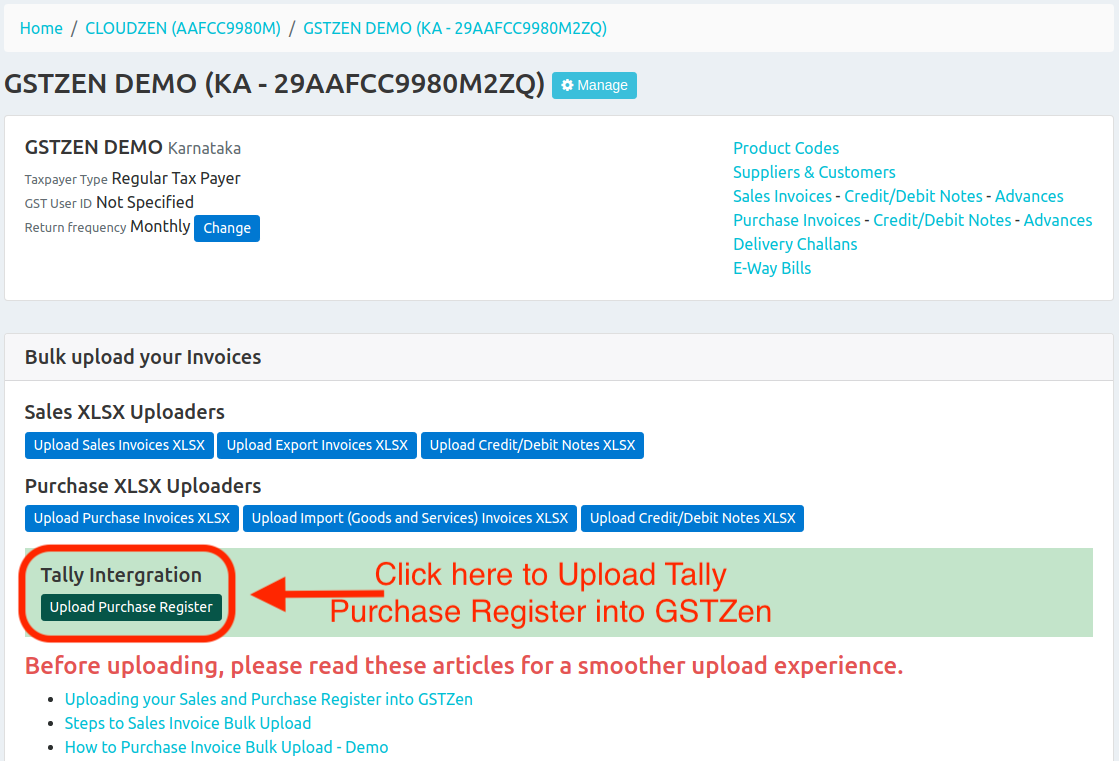Click the 'Sales XLSX Uploaders' heading
1119x761 pixels.
point(125,412)
